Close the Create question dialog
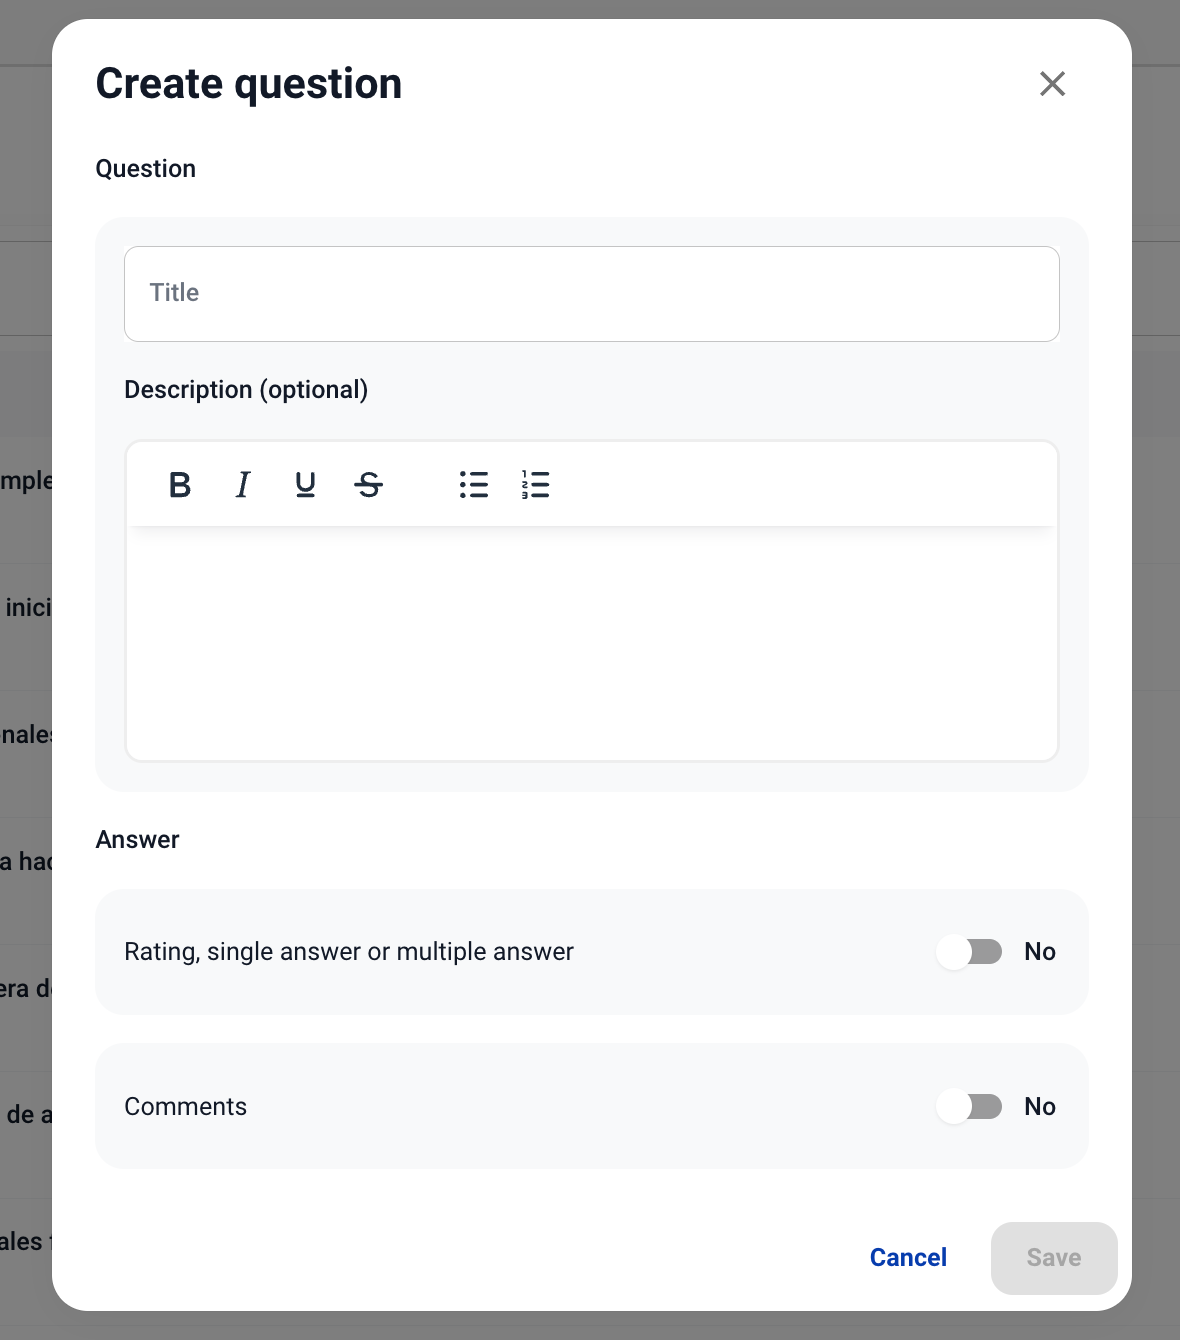This screenshot has width=1180, height=1340. point(1052,84)
